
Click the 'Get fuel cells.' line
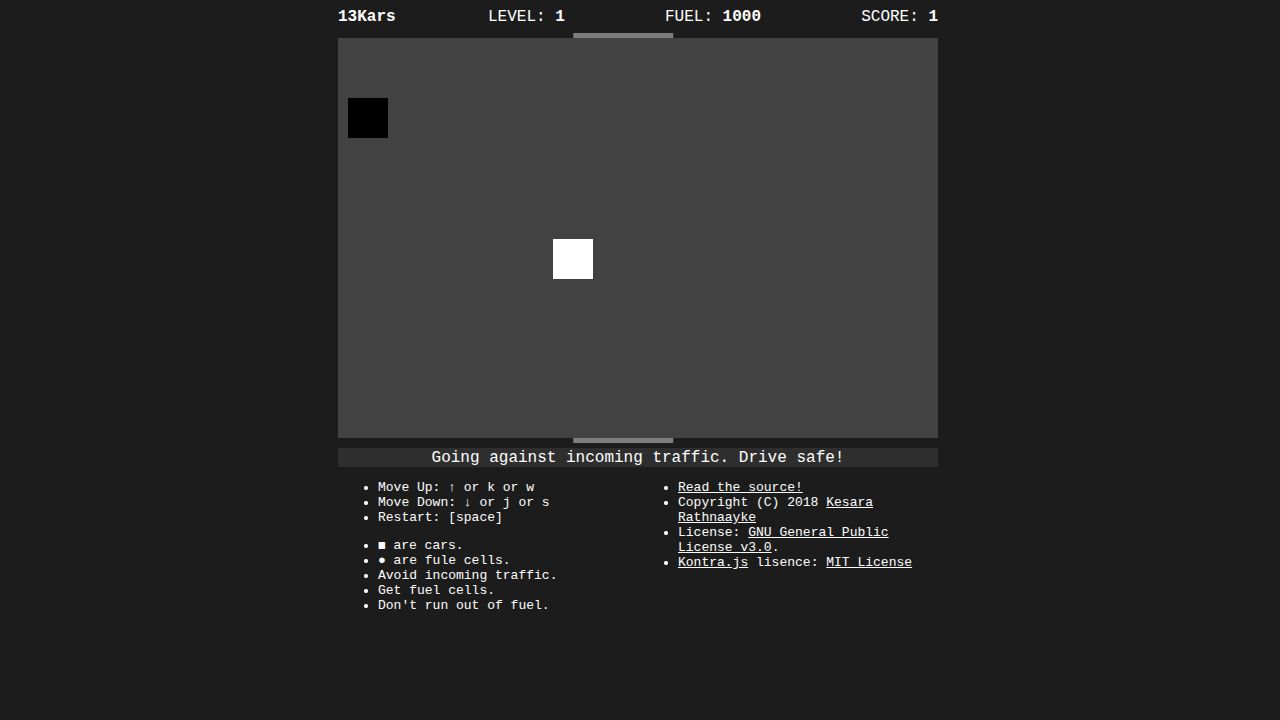click(x=436, y=590)
